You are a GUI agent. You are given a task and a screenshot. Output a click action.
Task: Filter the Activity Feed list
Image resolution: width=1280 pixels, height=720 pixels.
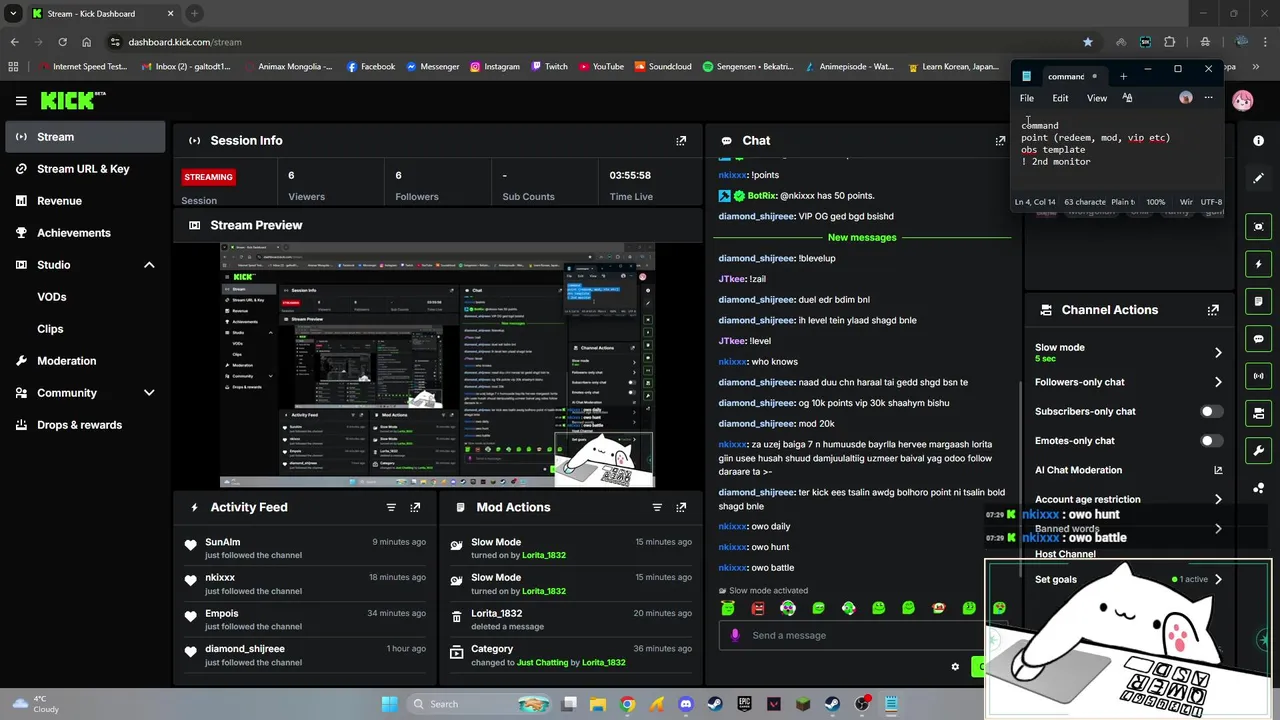coord(391,507)
